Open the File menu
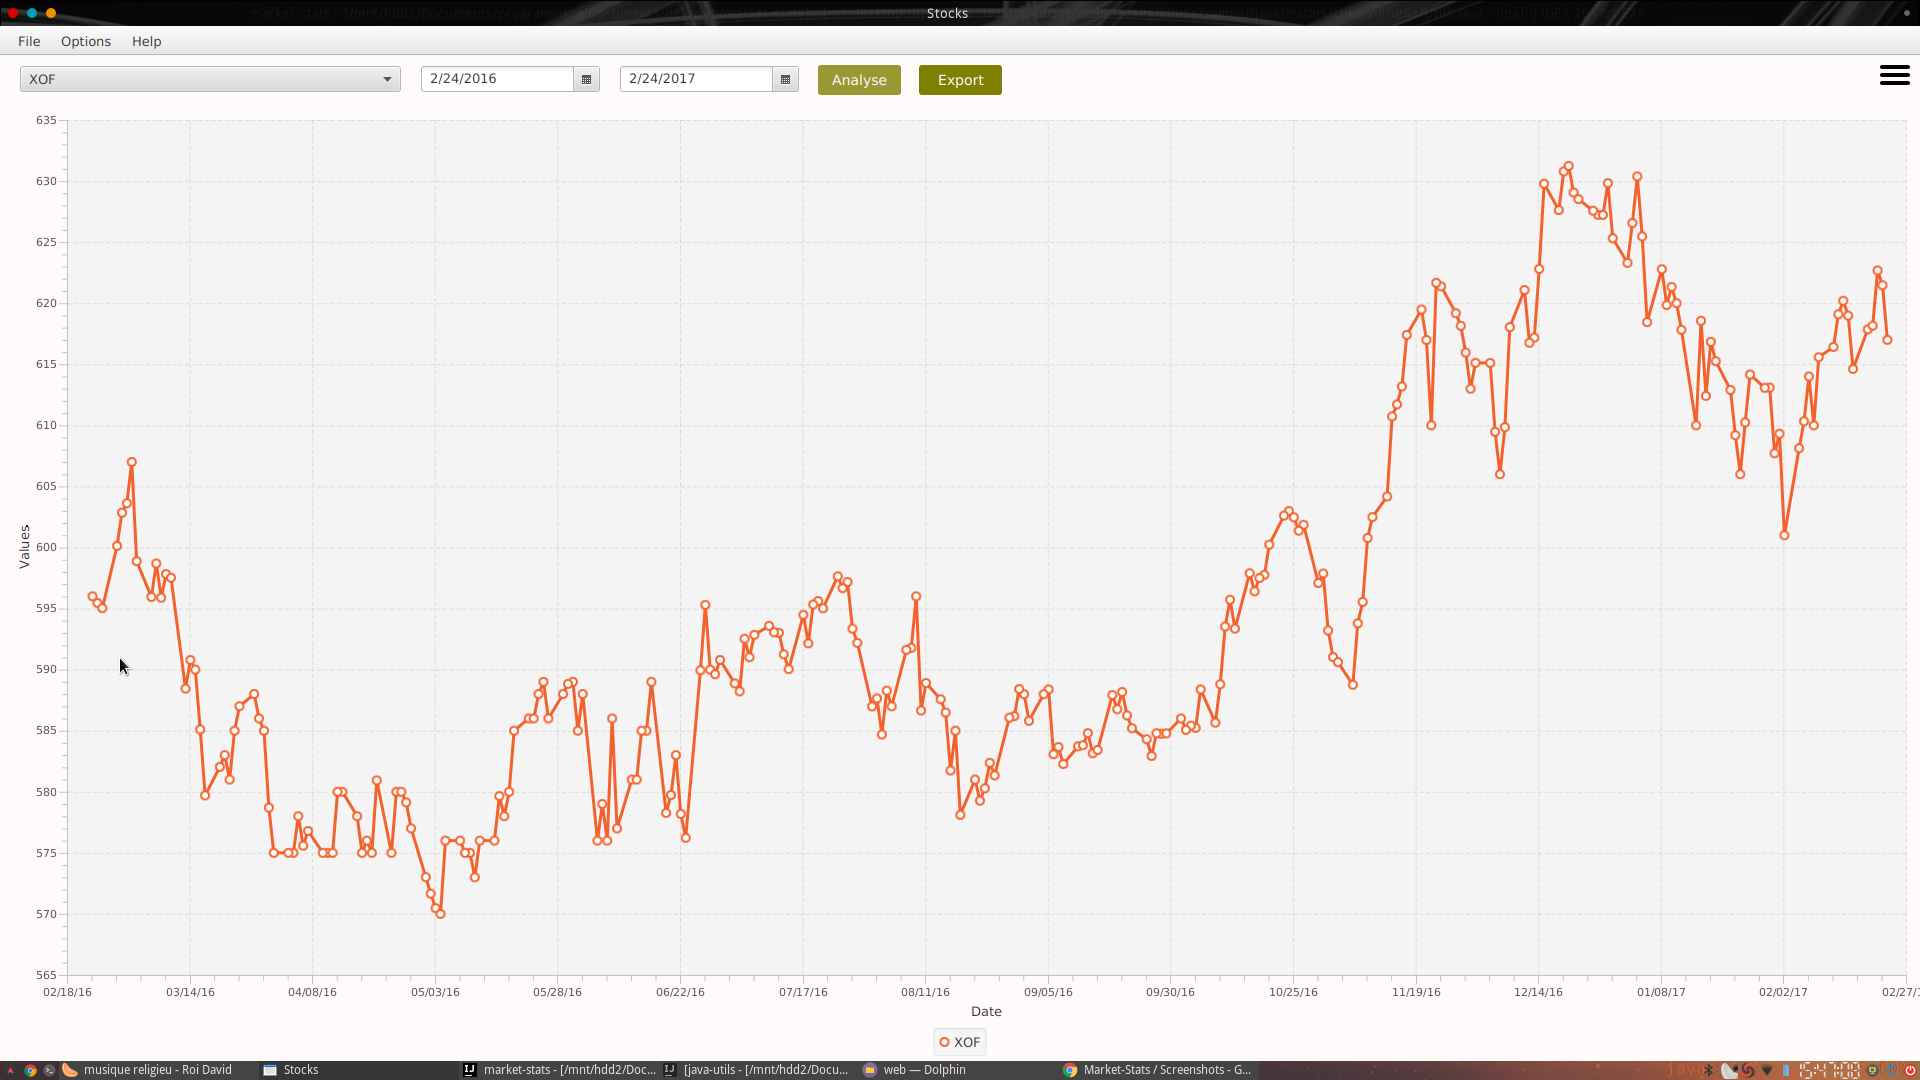Screen dimensions: 1920x1080 click(x=29, y=41)
